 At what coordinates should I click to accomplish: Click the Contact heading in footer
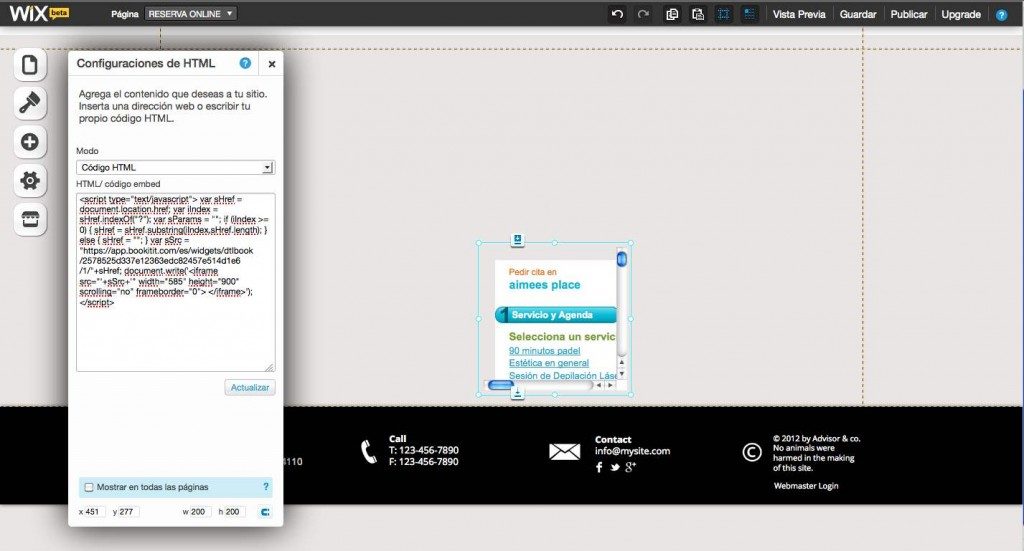pyautogui.click(x=613, y=439)
